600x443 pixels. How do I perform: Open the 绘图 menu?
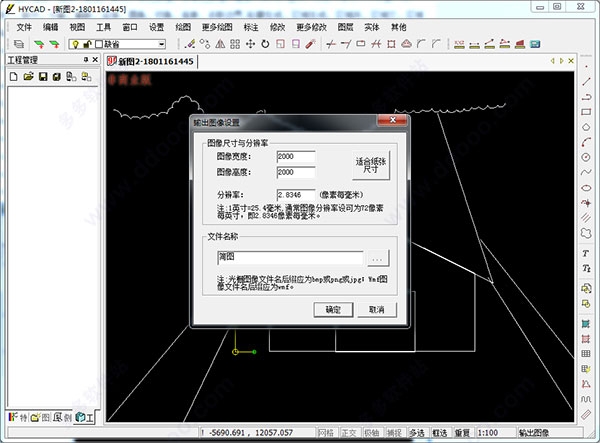pyautogui.click(x=183, y=27)
